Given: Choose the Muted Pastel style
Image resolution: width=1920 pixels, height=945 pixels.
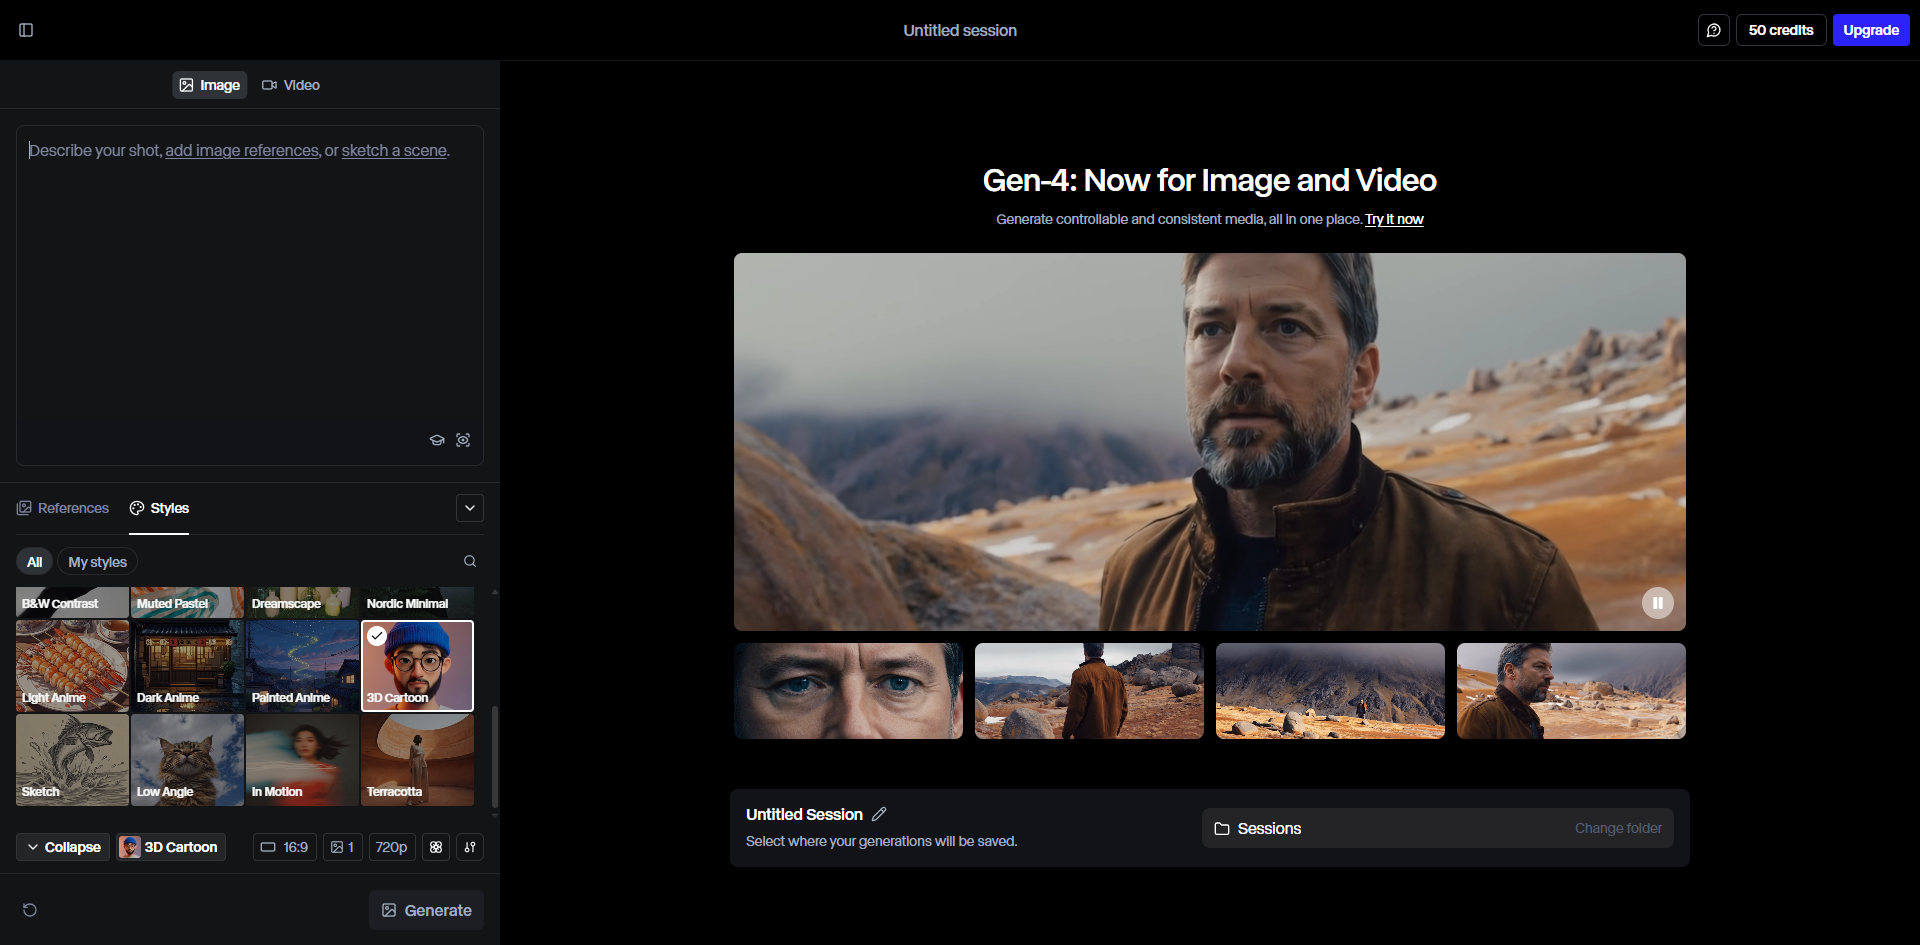Looking at the screenshot, I should pos(187,602).
